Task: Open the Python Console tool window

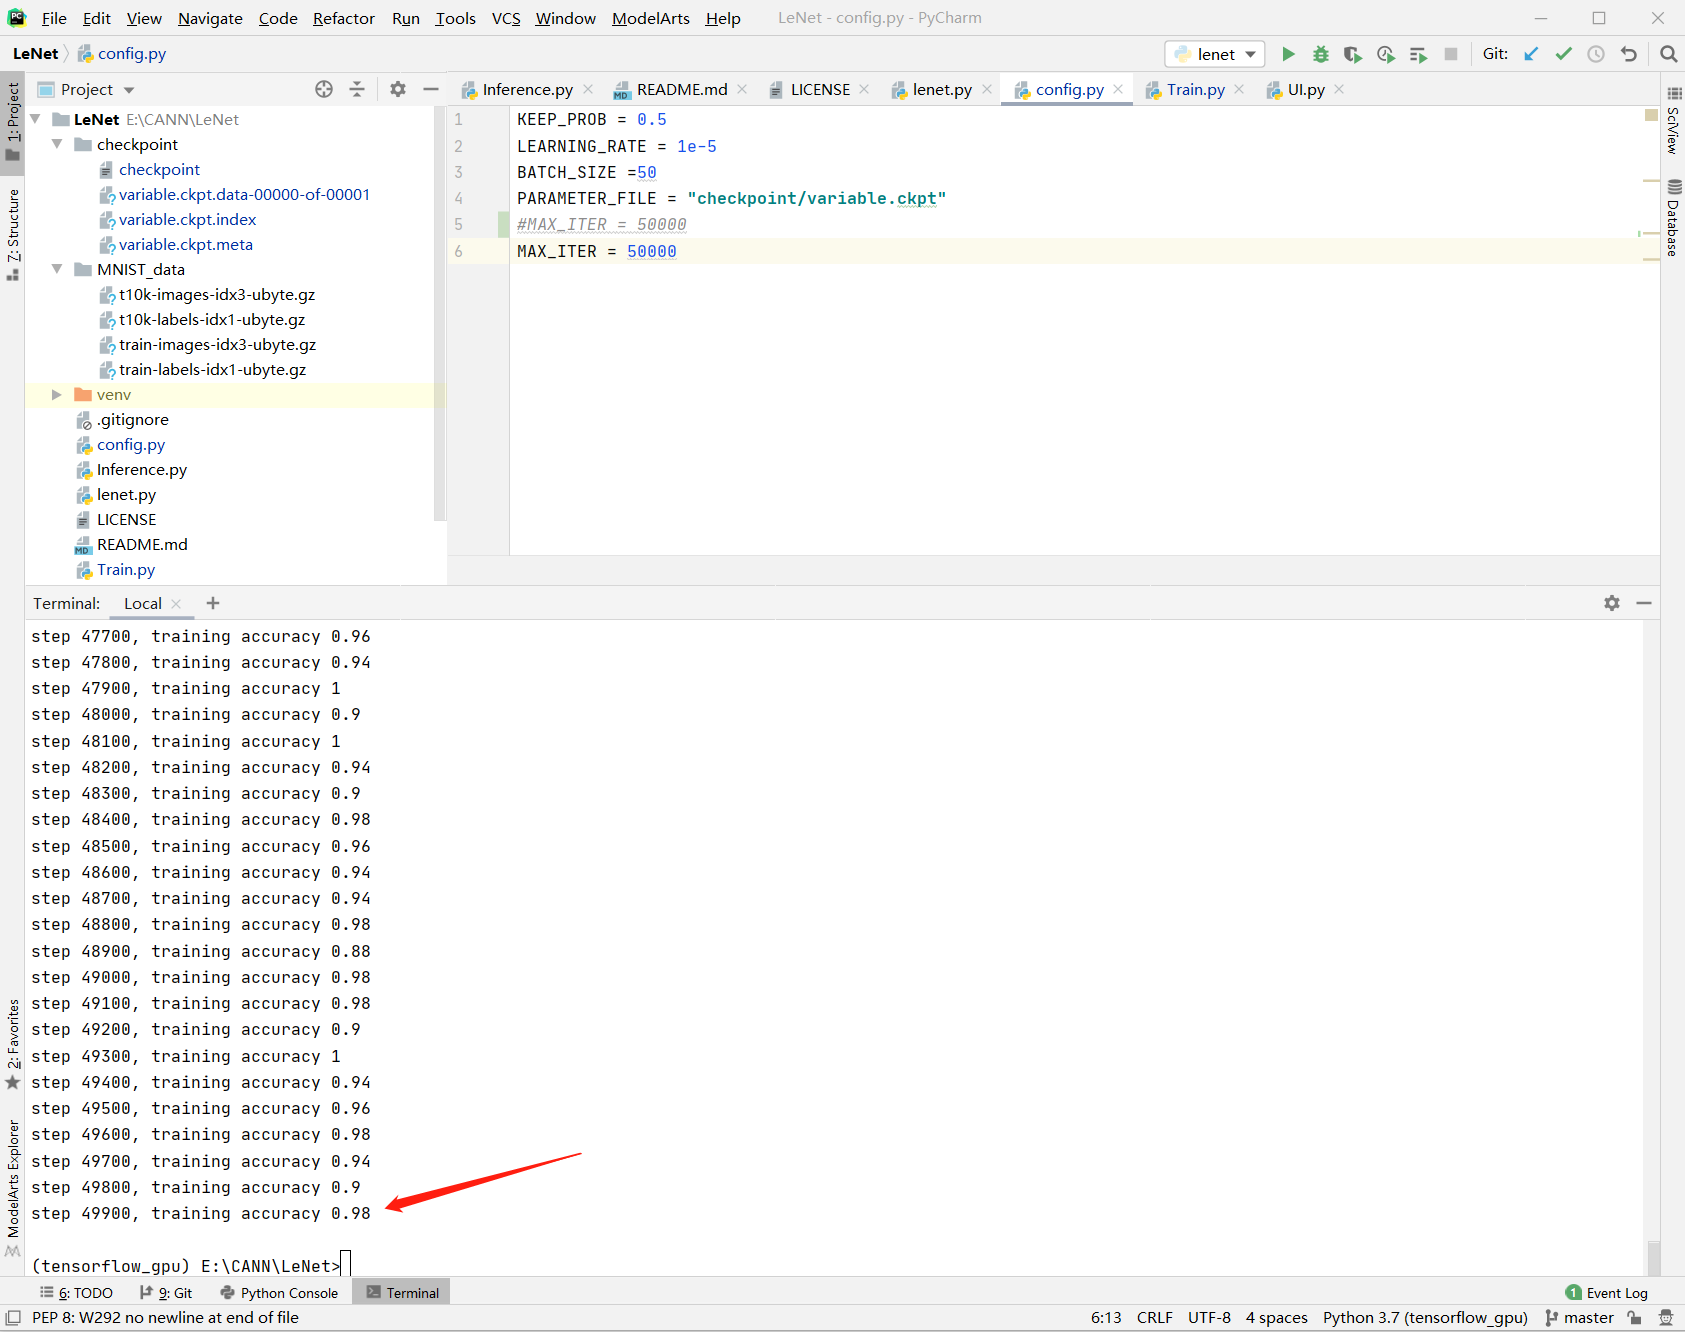Action: click(279, 1293)
